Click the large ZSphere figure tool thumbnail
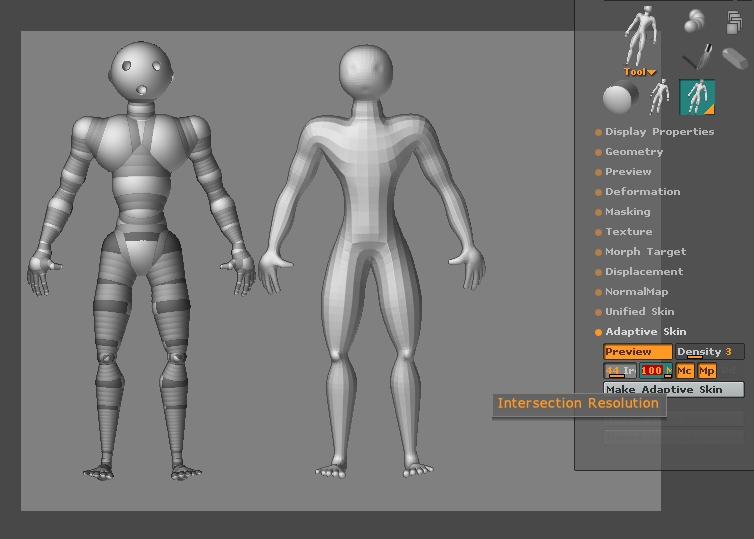 640,36
